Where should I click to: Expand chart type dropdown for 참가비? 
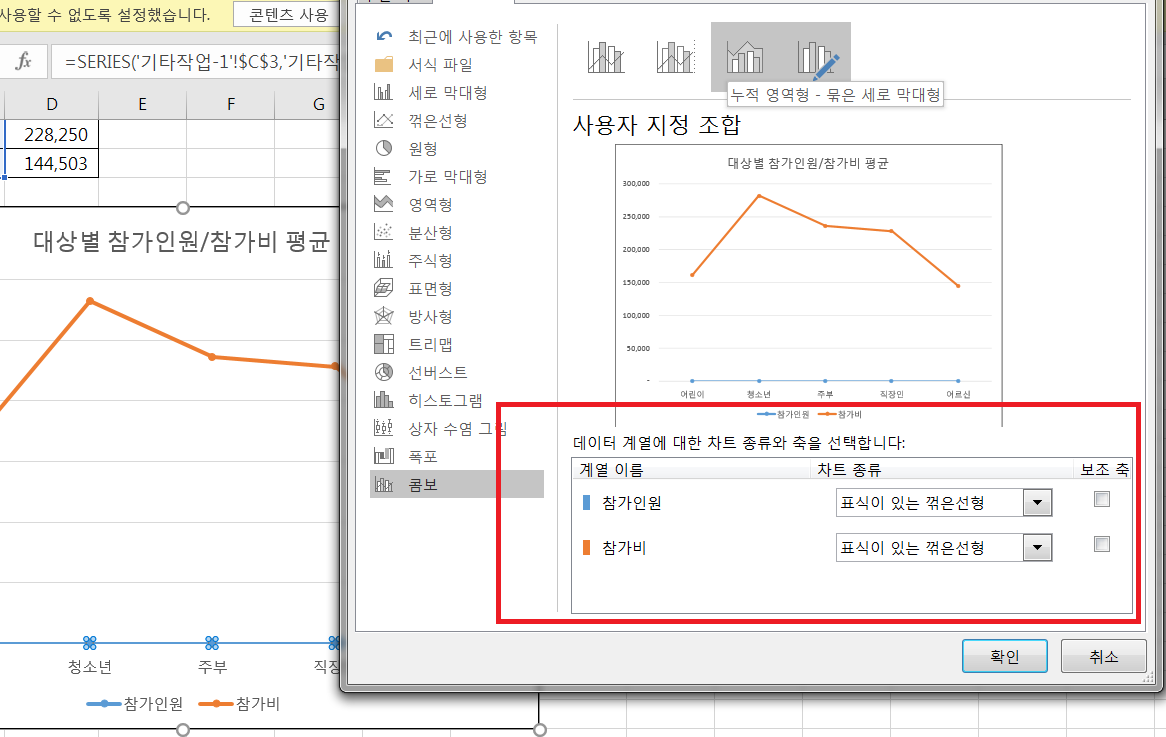pyautogui.click(x=1038, y=548)
